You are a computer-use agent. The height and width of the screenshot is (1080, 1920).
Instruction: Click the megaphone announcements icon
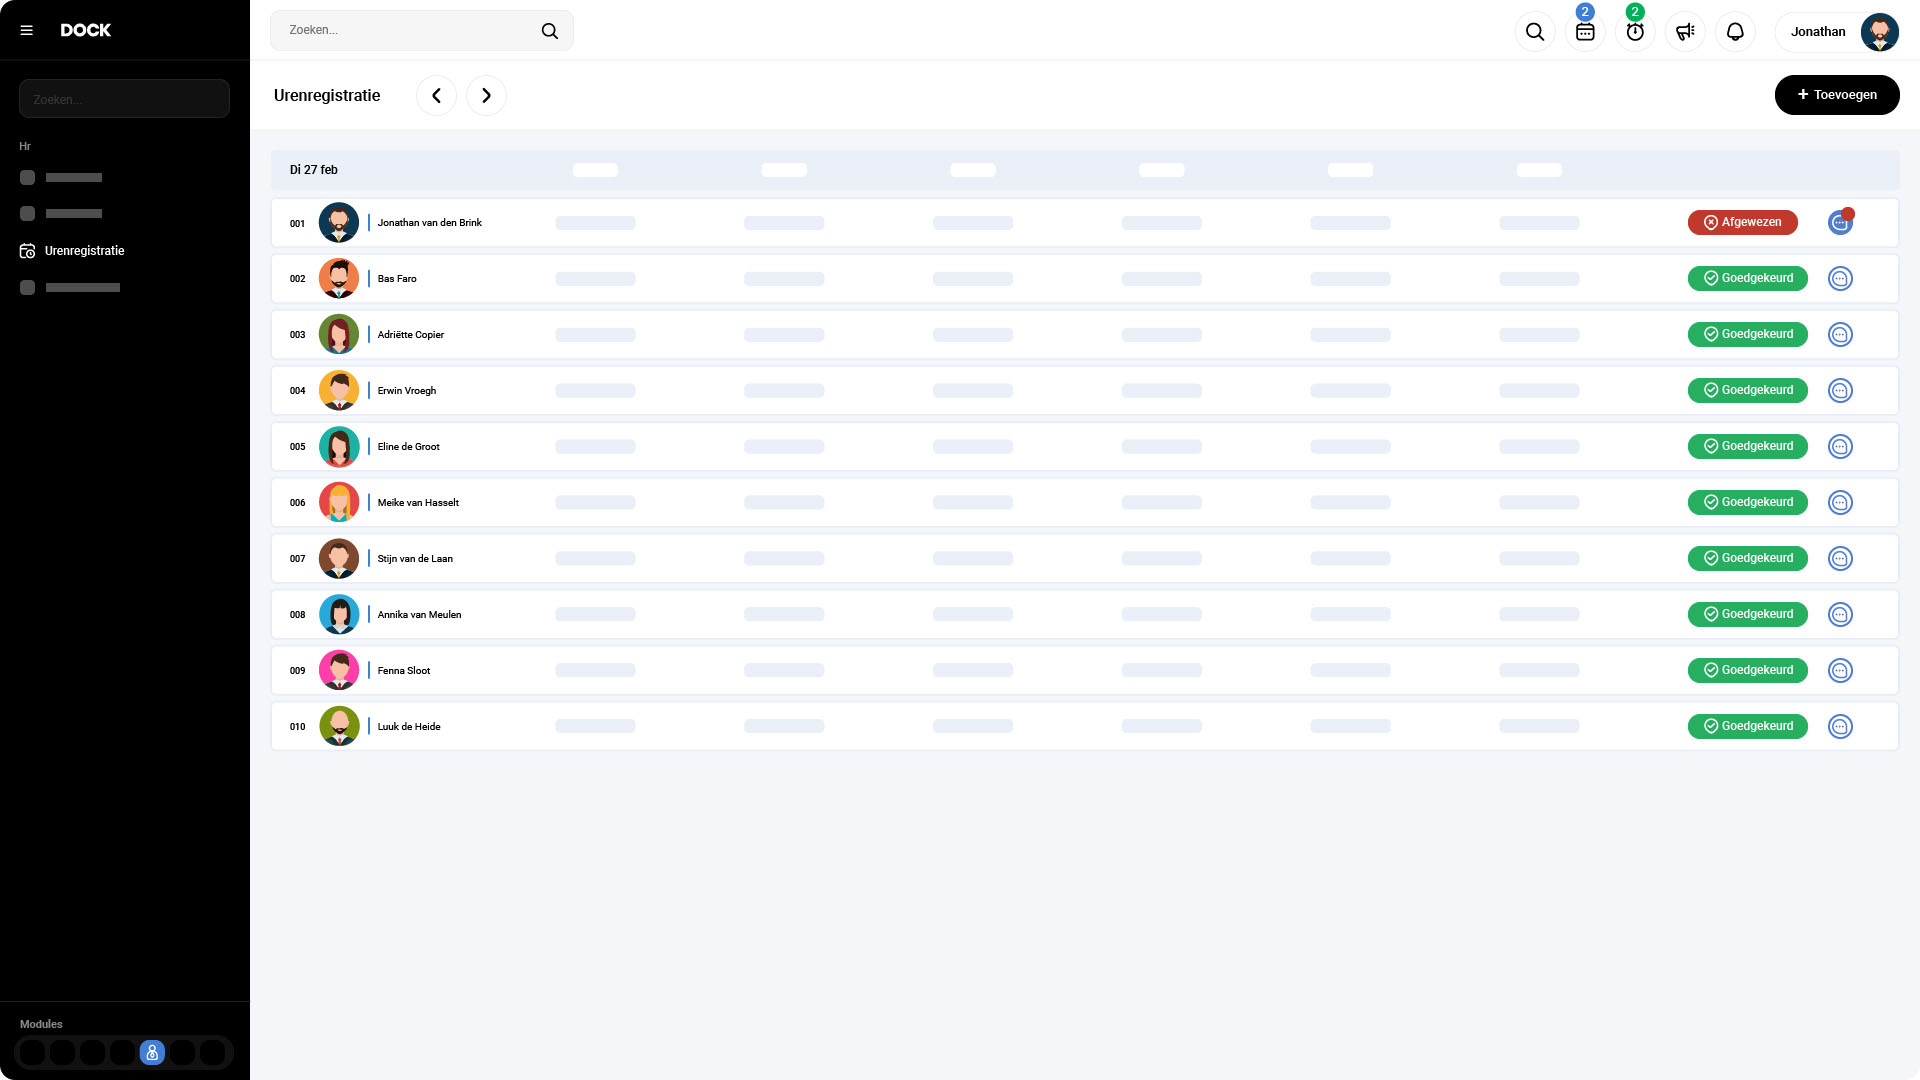1685,32
